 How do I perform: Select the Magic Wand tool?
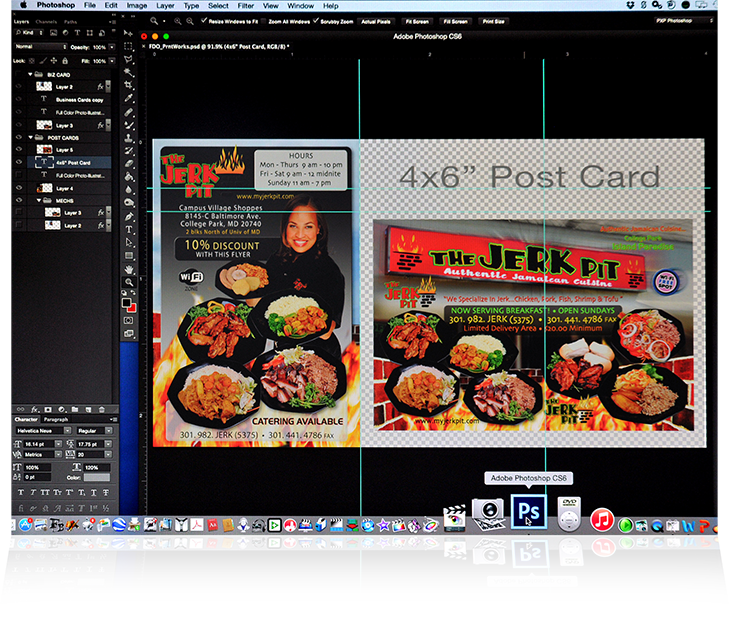(129, 73)
